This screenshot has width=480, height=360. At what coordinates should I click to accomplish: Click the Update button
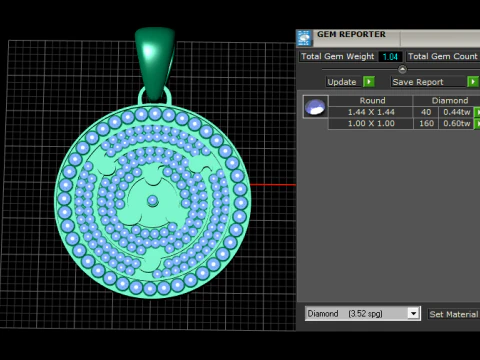[x=342, y=82]
